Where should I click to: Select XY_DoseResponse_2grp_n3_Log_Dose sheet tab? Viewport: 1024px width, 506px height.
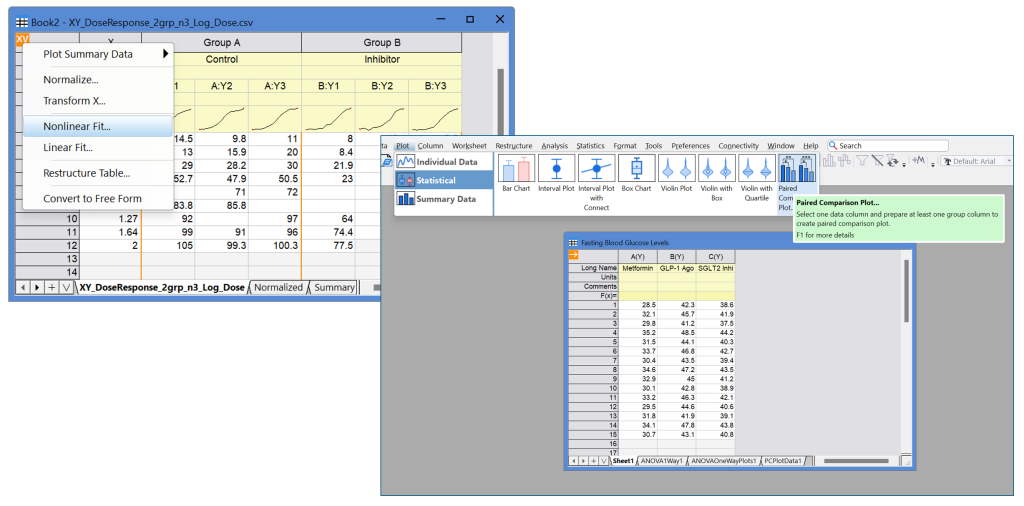pos(161,287)
